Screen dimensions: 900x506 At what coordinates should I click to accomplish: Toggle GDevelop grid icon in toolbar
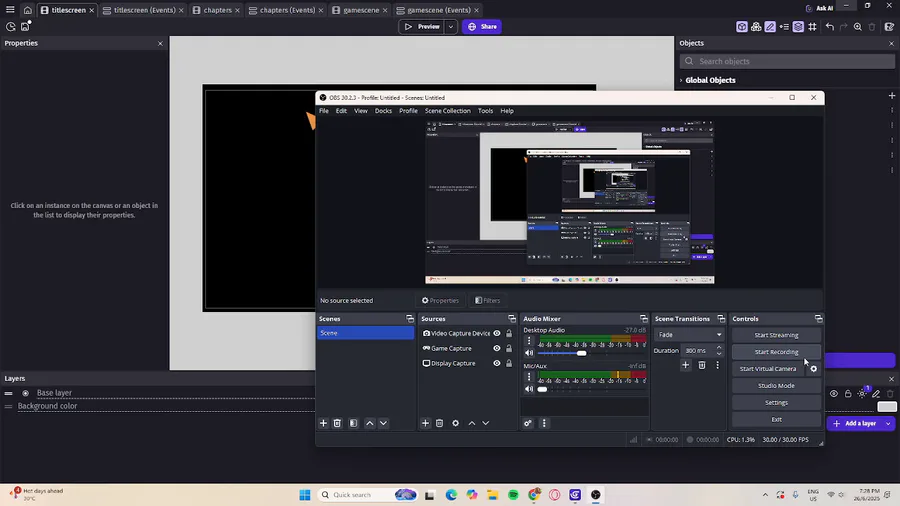coord(812,26)
